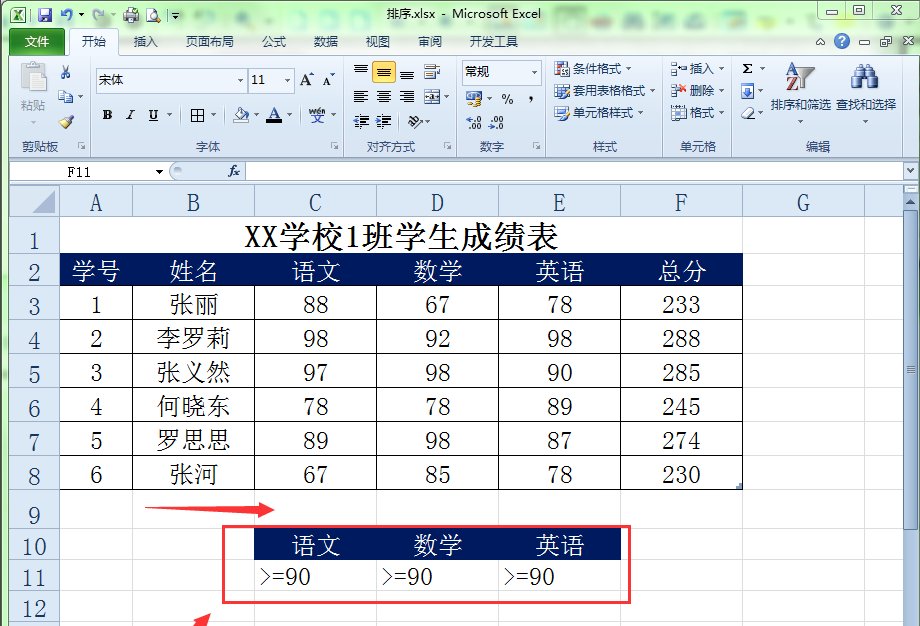
Task: Switch to the 插入 ribbon tab
Action: point(146,42)
